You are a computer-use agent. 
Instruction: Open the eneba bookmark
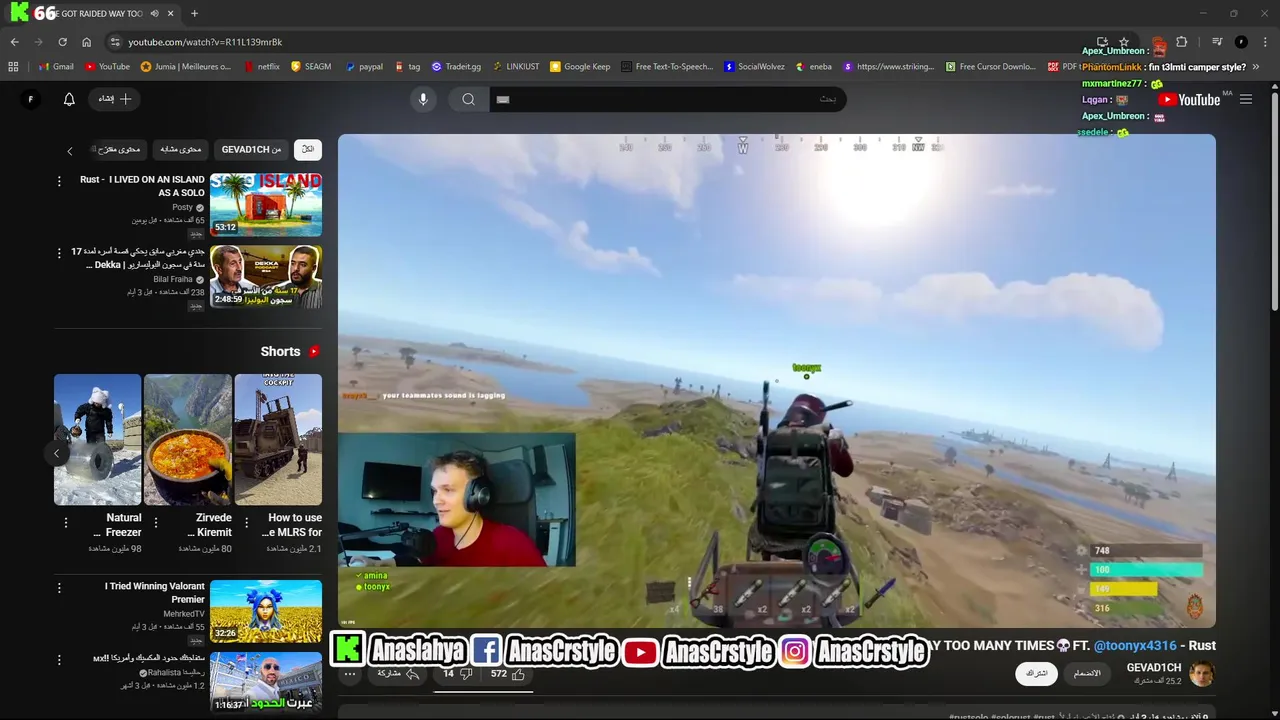814,67
